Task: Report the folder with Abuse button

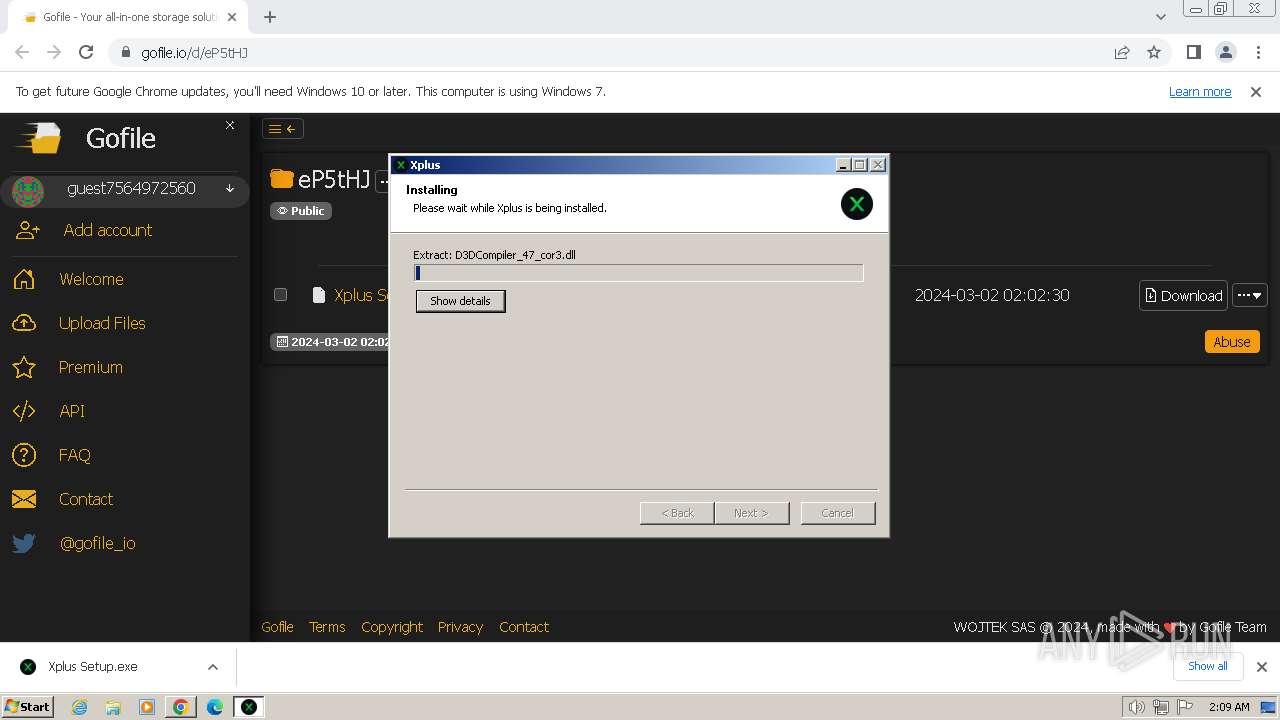Action: coord(1232,341)
